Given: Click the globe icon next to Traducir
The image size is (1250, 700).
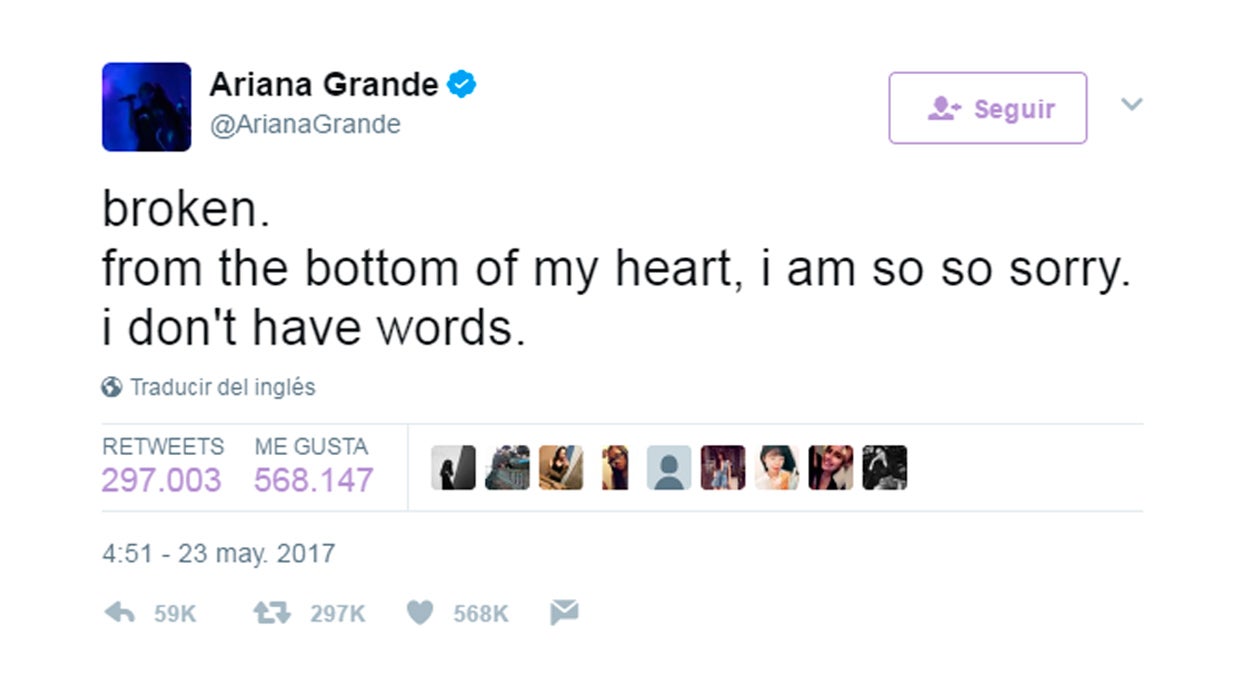Looking at the screenshot, I should 113,386.
